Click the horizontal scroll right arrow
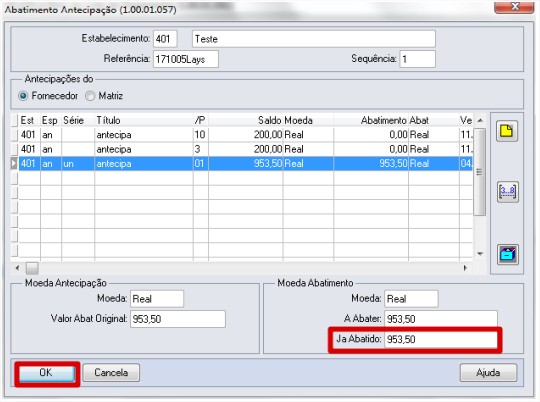Image resolution: width=540 pixels, height=402 pixels. coord(465,268)
